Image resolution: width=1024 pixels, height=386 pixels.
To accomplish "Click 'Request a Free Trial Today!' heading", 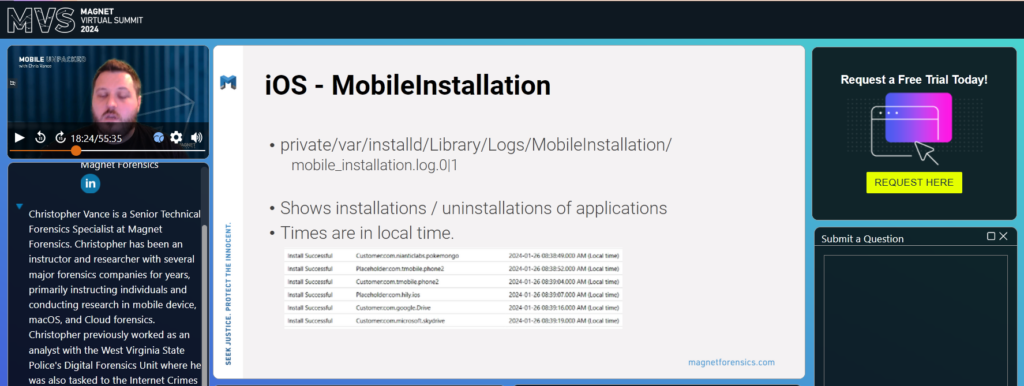I will click(914, 80).
